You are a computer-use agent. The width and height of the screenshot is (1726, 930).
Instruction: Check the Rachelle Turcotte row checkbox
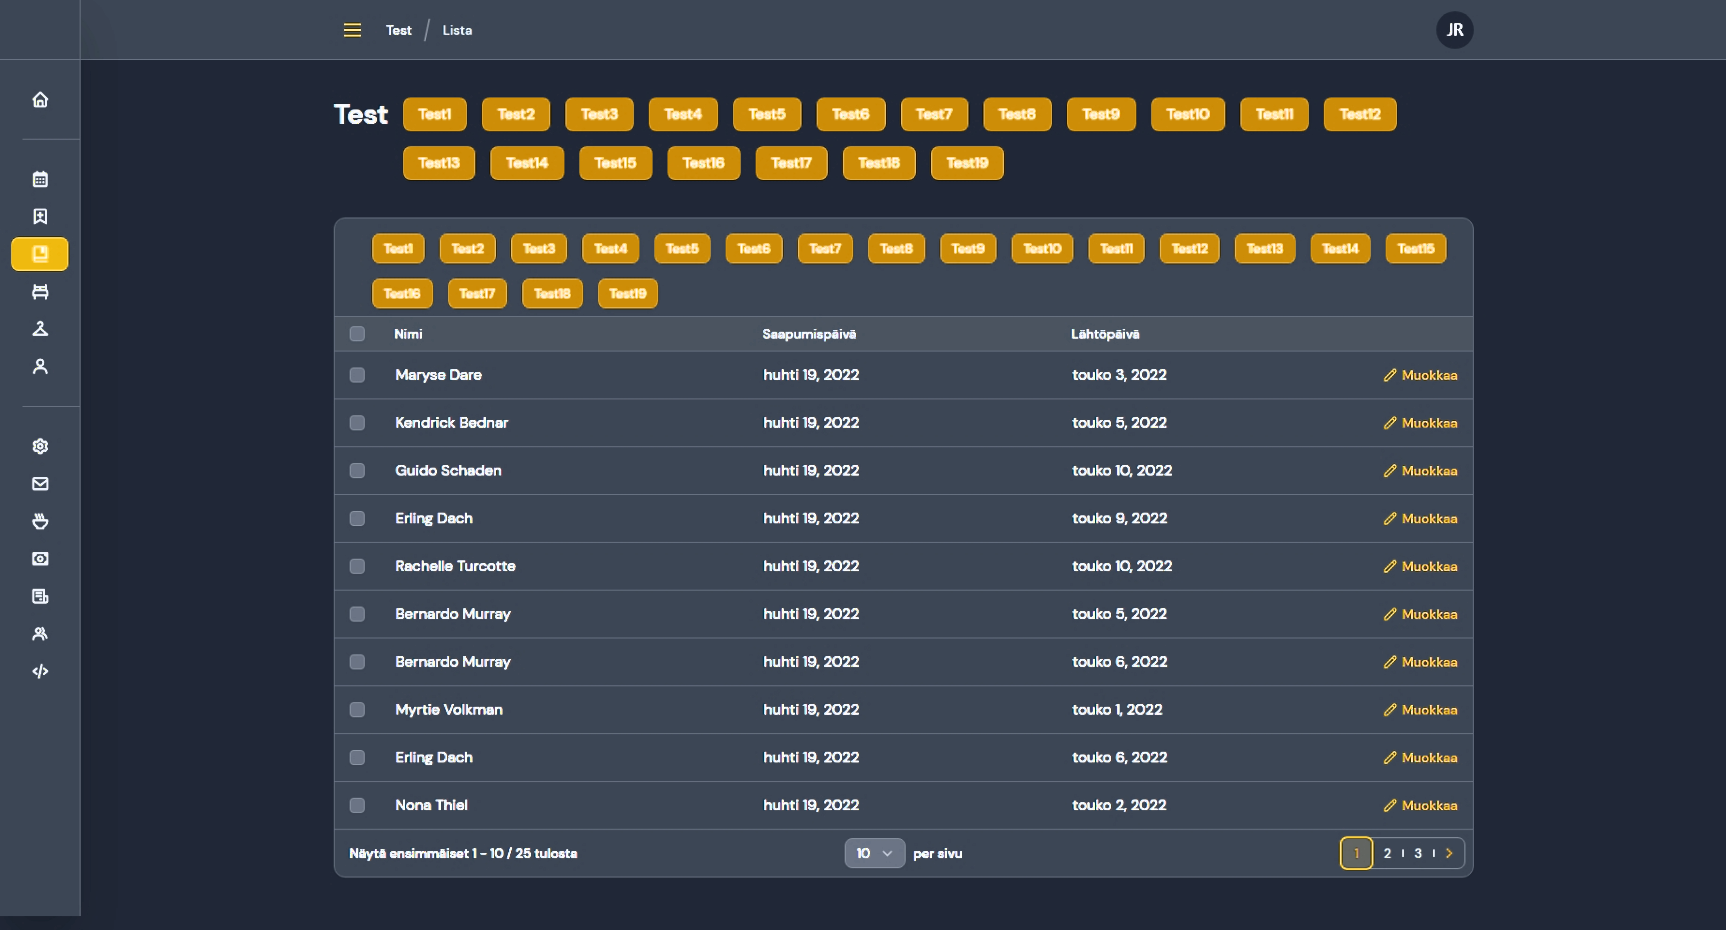[x=357, y=566]
